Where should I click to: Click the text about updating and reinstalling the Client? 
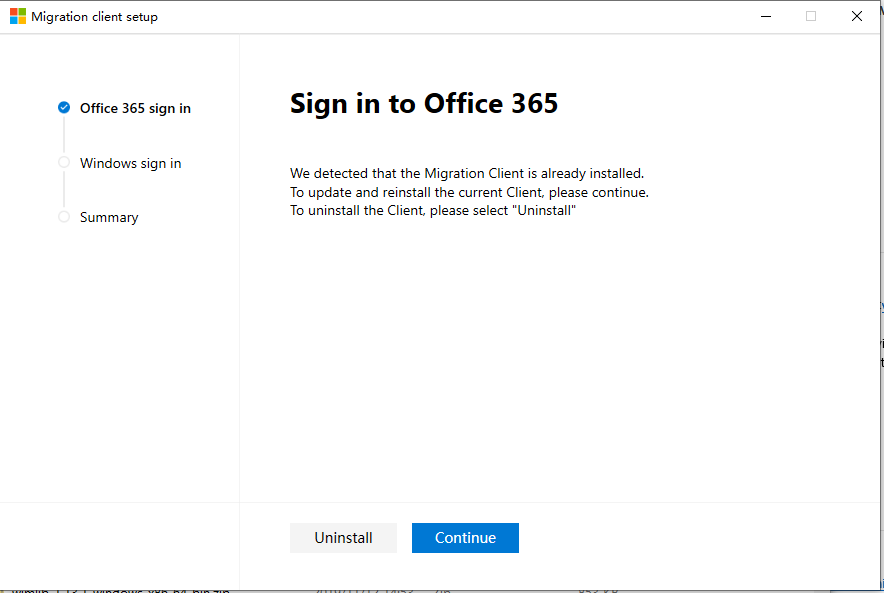tap(469, 192)
